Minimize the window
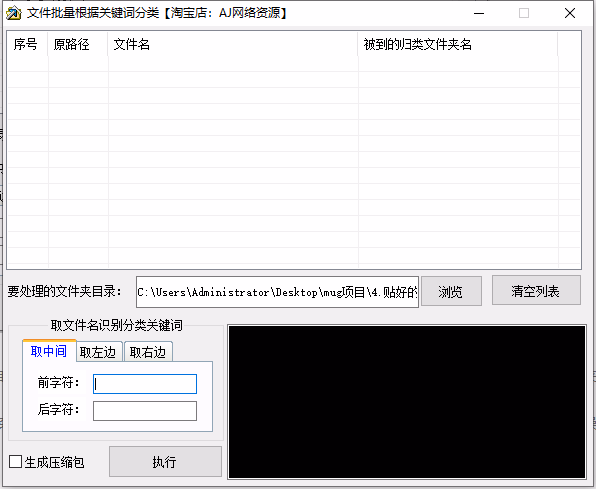 (479, 13)
